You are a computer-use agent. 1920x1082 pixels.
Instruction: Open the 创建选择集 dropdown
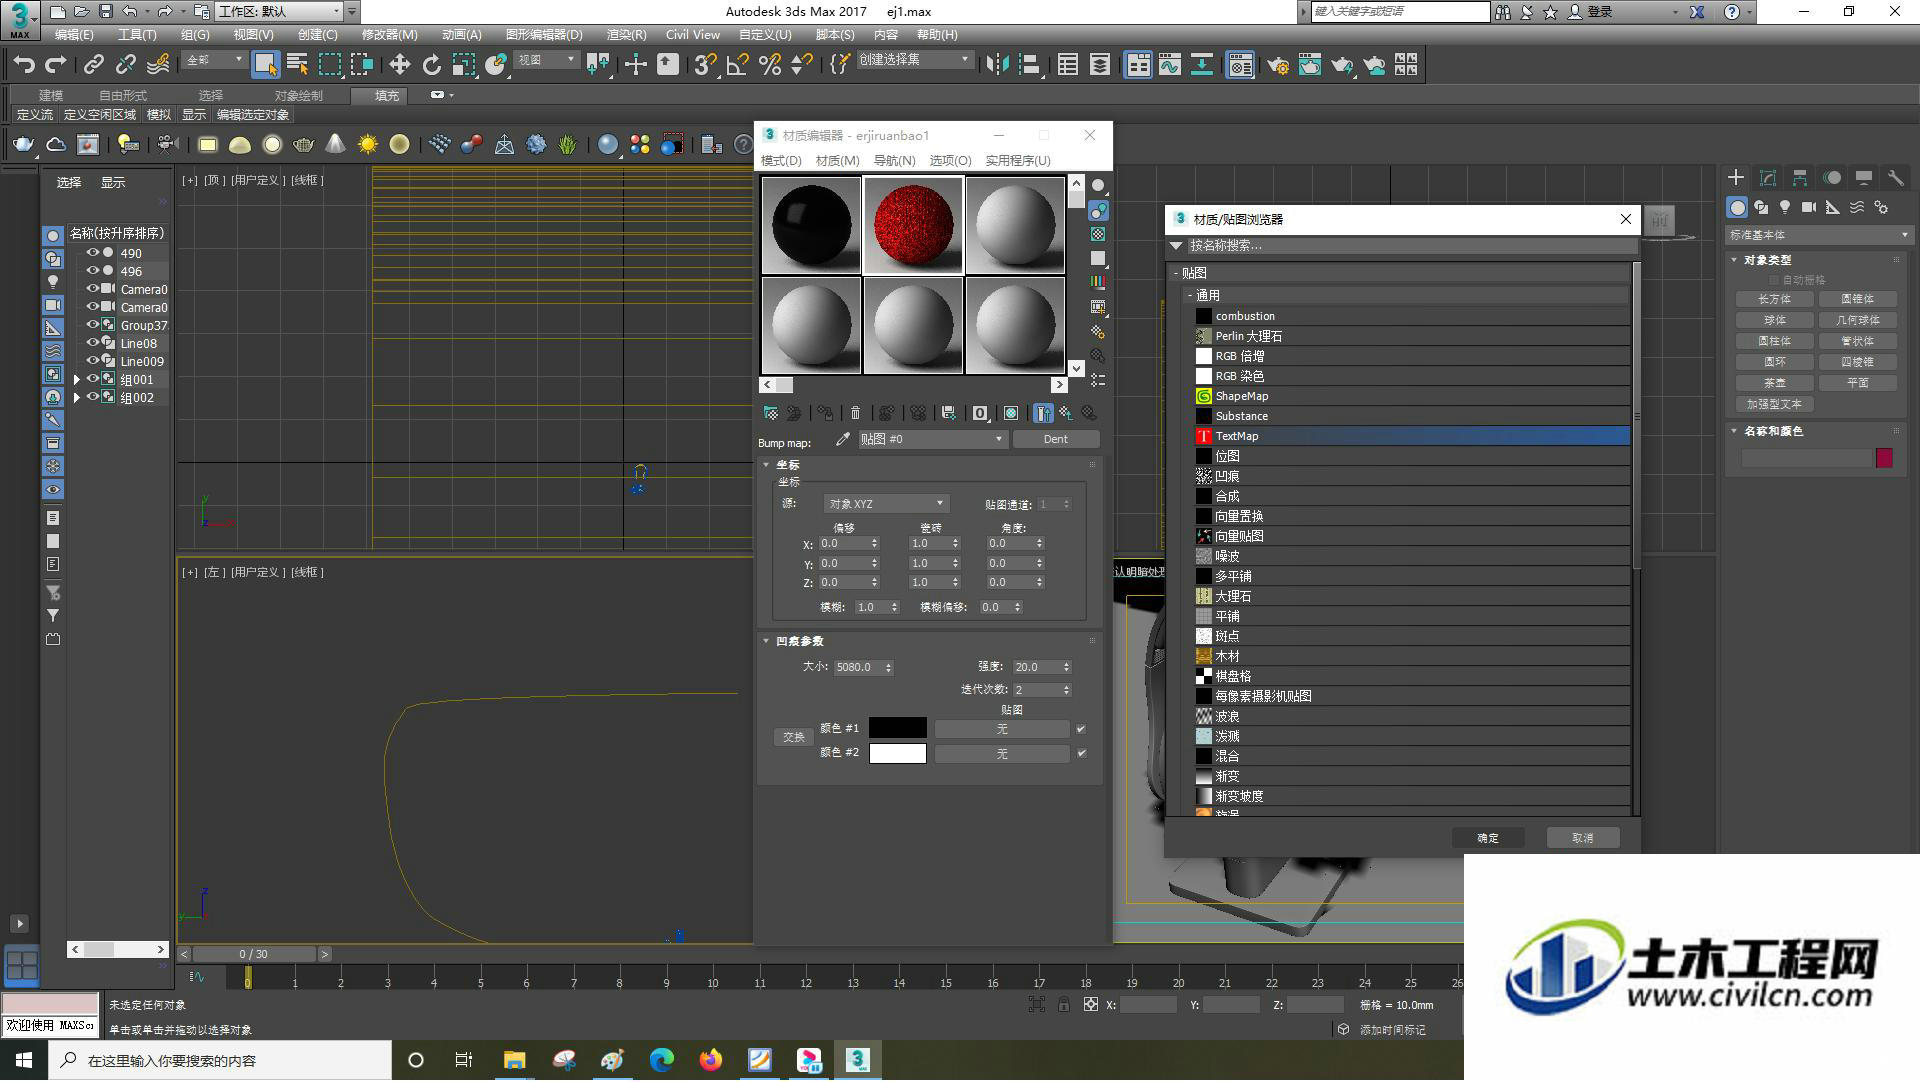click(x=914, y=60)
